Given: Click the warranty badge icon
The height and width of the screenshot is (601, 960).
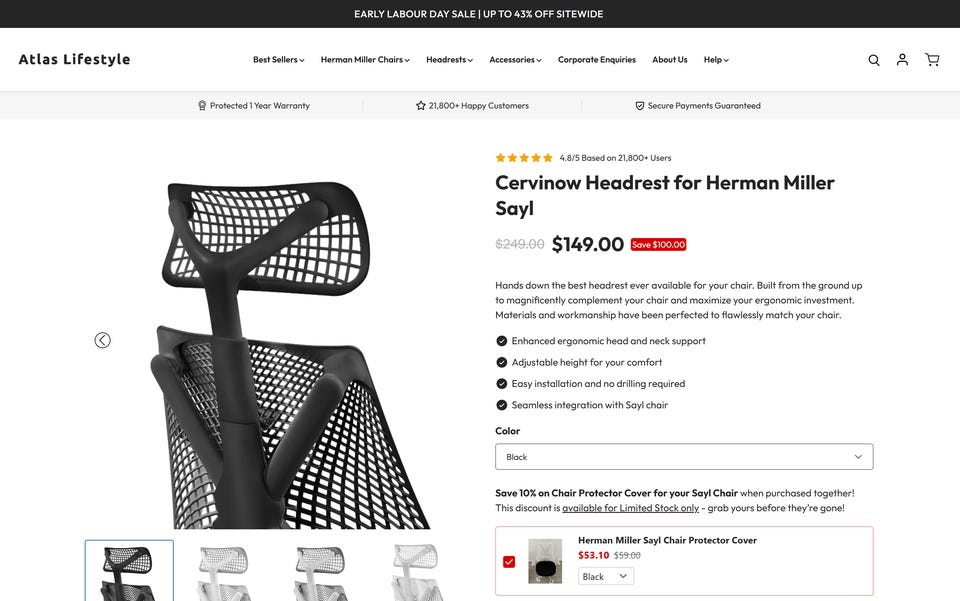Looking at the screenshot, I should 202,106.
